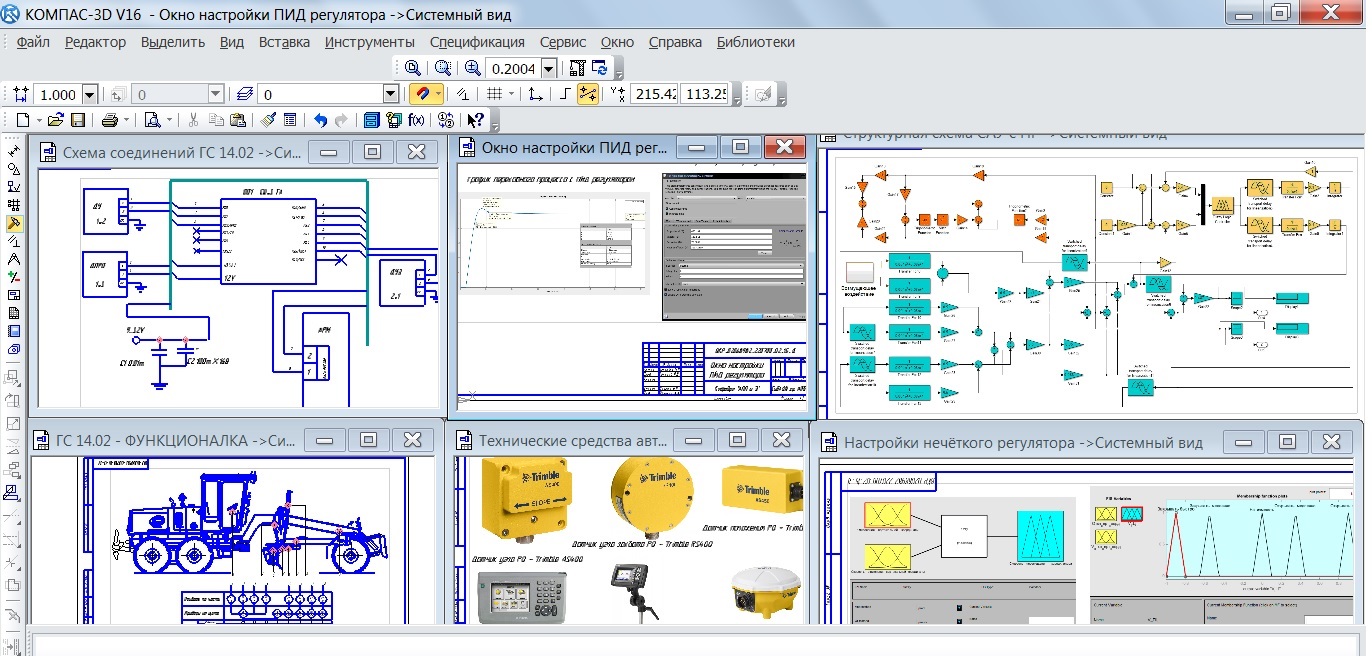Close the Окно настройки ПИД window
Image resolution: width=1372 pixels, height=656 pixels.
click(785, 147)
